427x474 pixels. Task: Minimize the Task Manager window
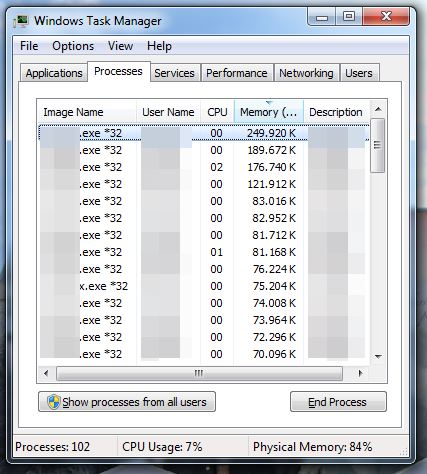tap(322, 17)
